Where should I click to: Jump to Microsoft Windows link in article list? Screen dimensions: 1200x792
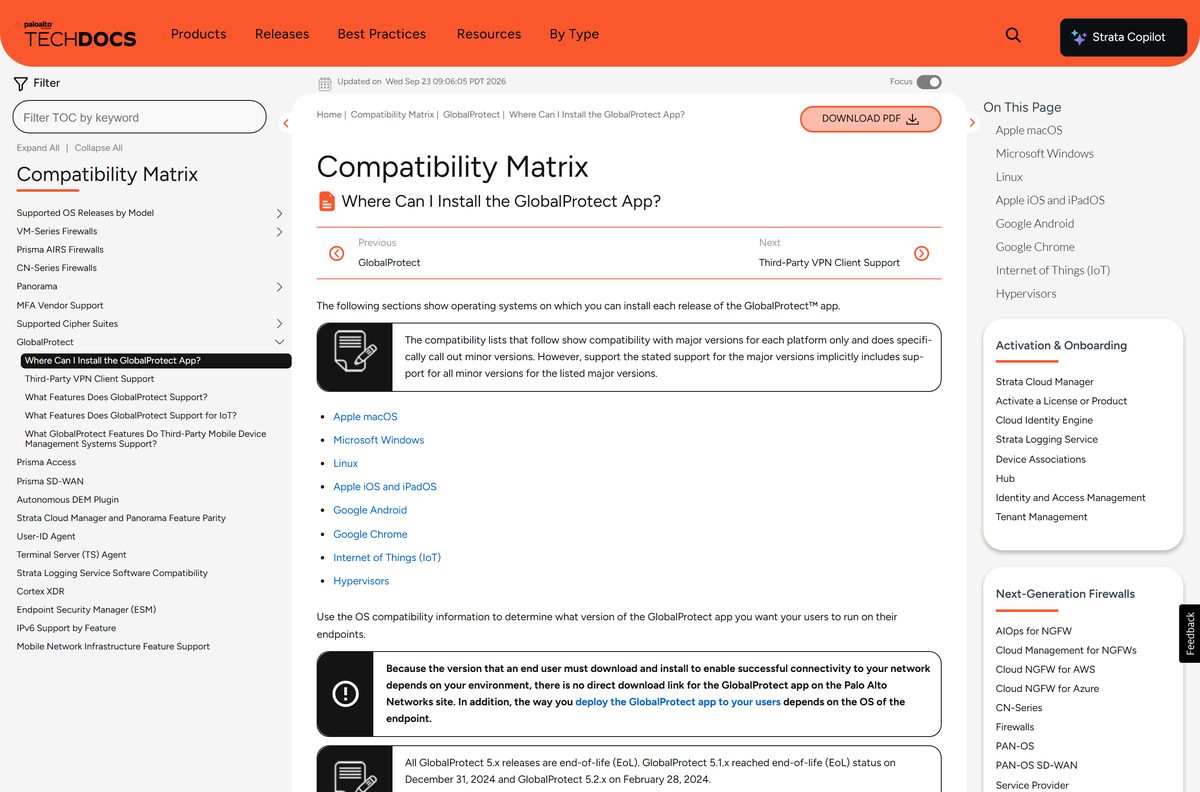(379, 440)
